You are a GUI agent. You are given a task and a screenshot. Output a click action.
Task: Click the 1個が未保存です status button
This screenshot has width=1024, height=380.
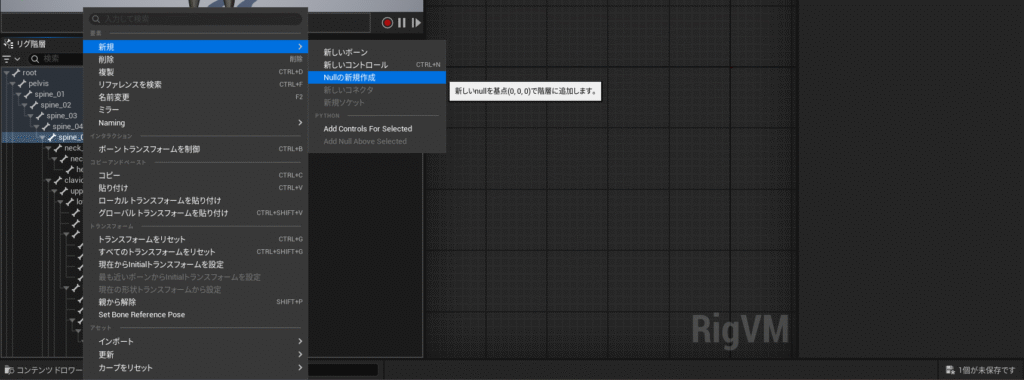pyautogui.click(x=980, y=370)
